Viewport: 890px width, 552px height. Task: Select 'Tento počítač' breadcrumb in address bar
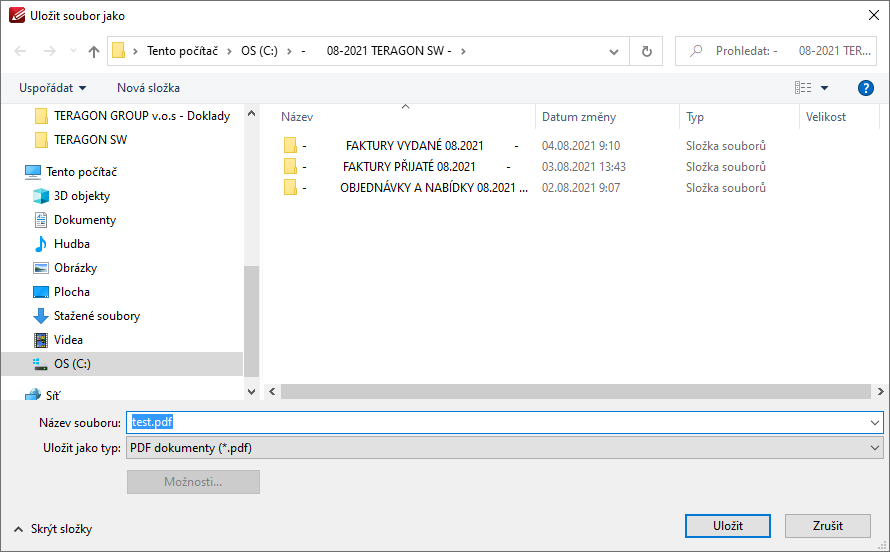(x=182, y=50)
